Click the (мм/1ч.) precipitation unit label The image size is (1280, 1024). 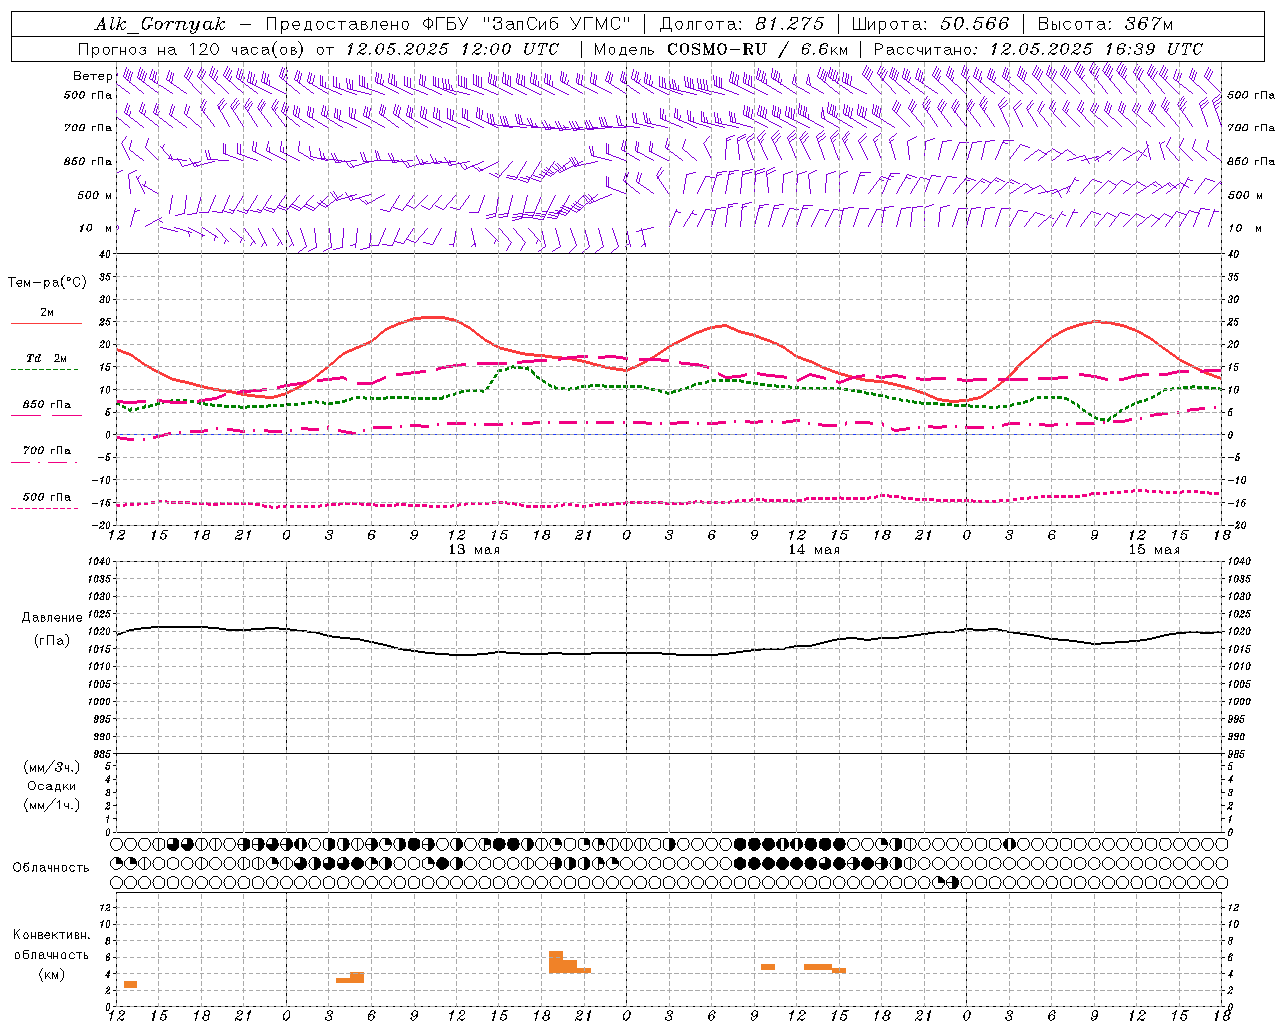52,805
